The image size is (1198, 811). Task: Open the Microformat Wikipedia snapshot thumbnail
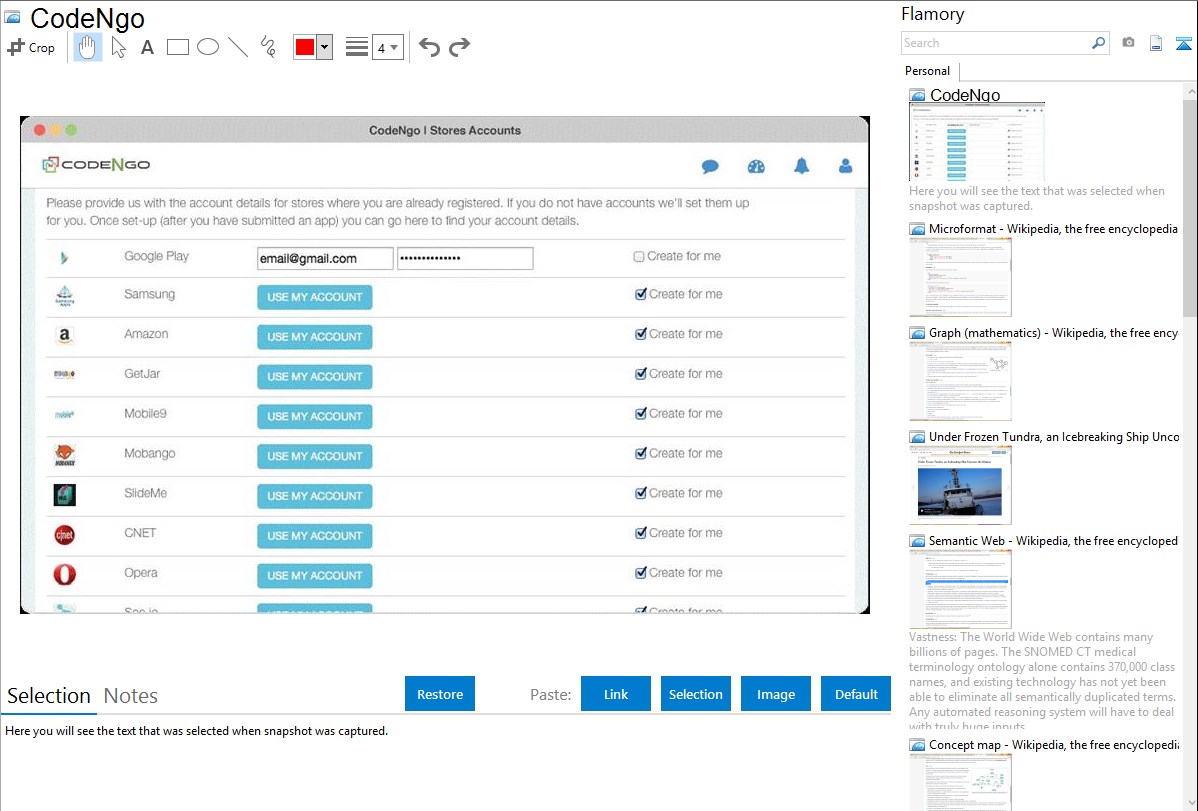click(x=960, y=277)
